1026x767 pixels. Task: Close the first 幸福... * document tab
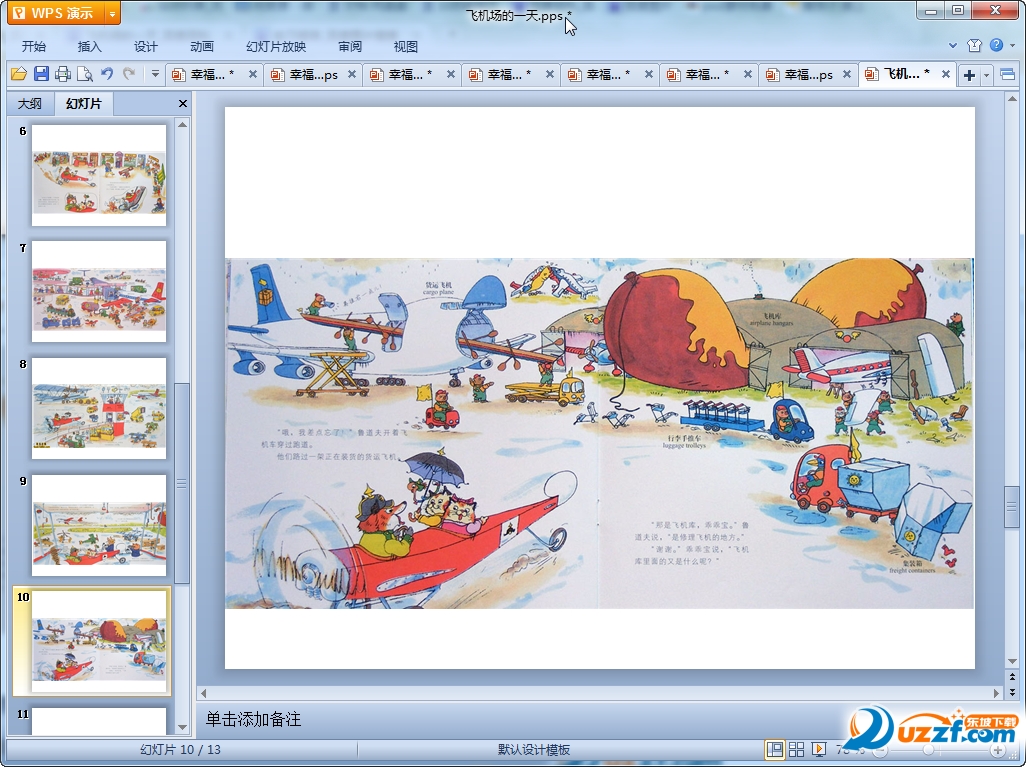[253, 75]
